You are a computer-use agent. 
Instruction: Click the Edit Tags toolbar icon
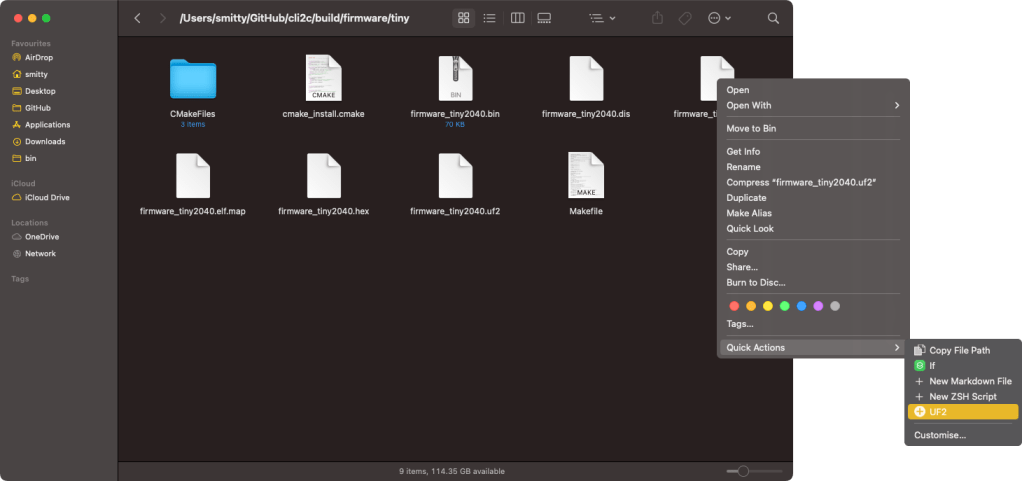685,18
